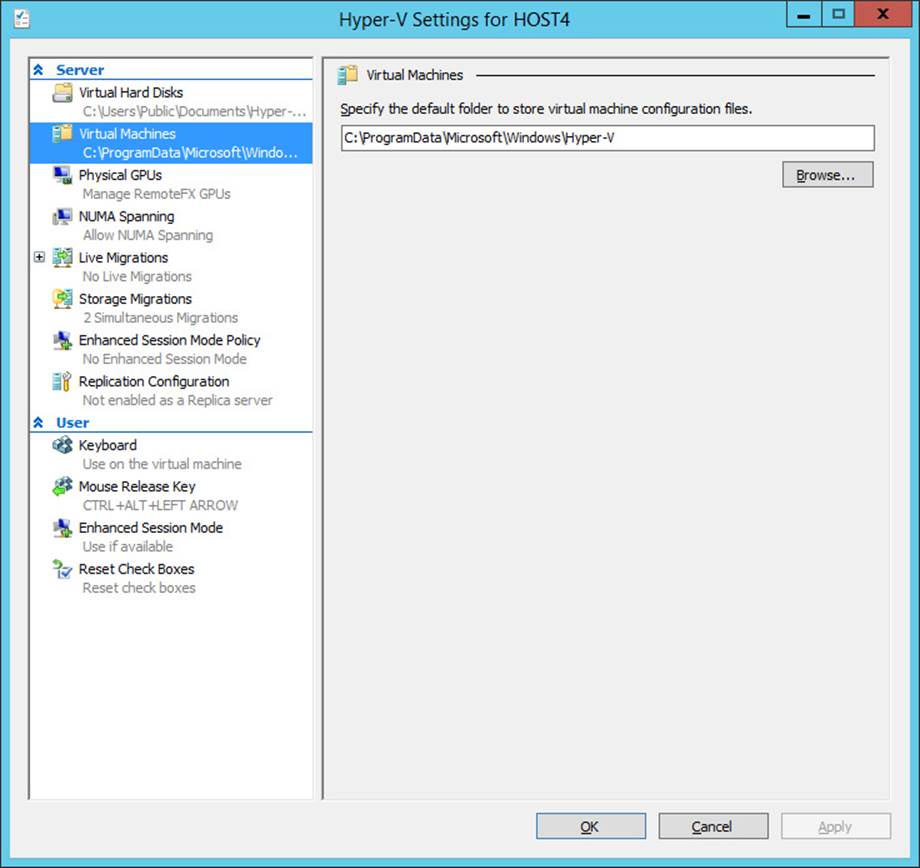
Task: Click 'Use if available' subtext
Action: (128, 547)
